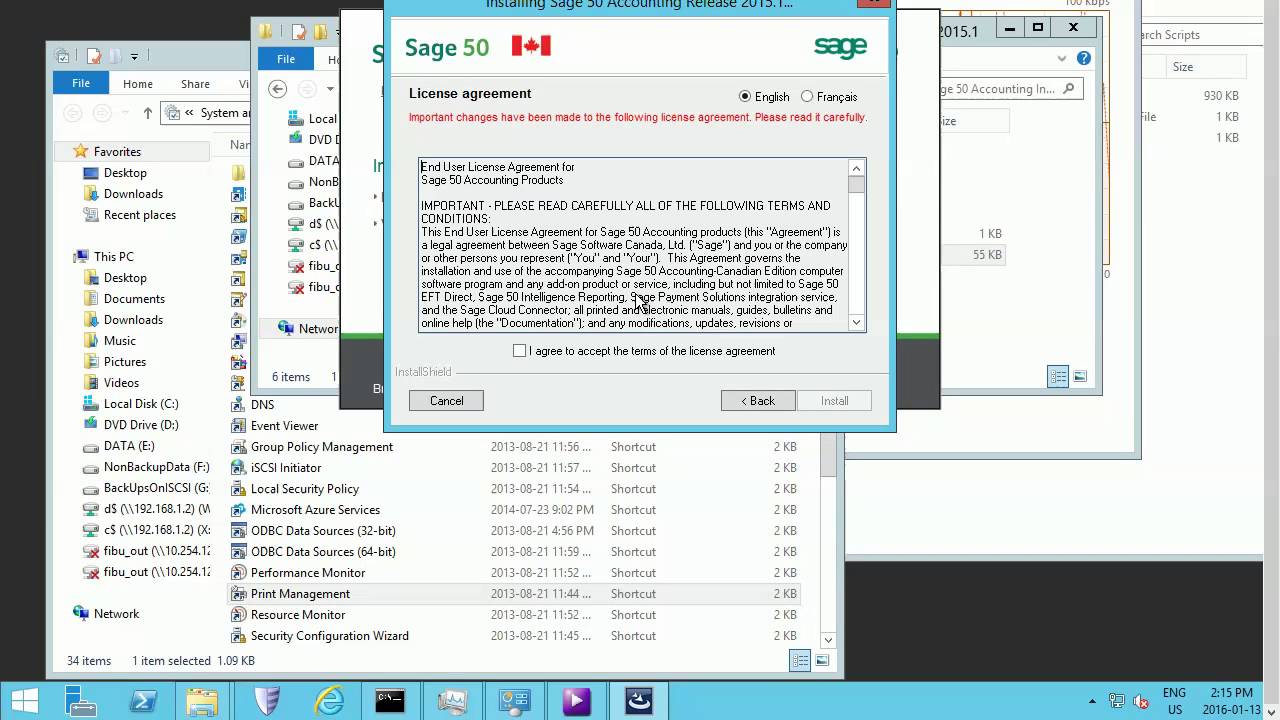Click the Back button in installer
The height and width of the screenshot is (720, 1280).
(758, 401)
